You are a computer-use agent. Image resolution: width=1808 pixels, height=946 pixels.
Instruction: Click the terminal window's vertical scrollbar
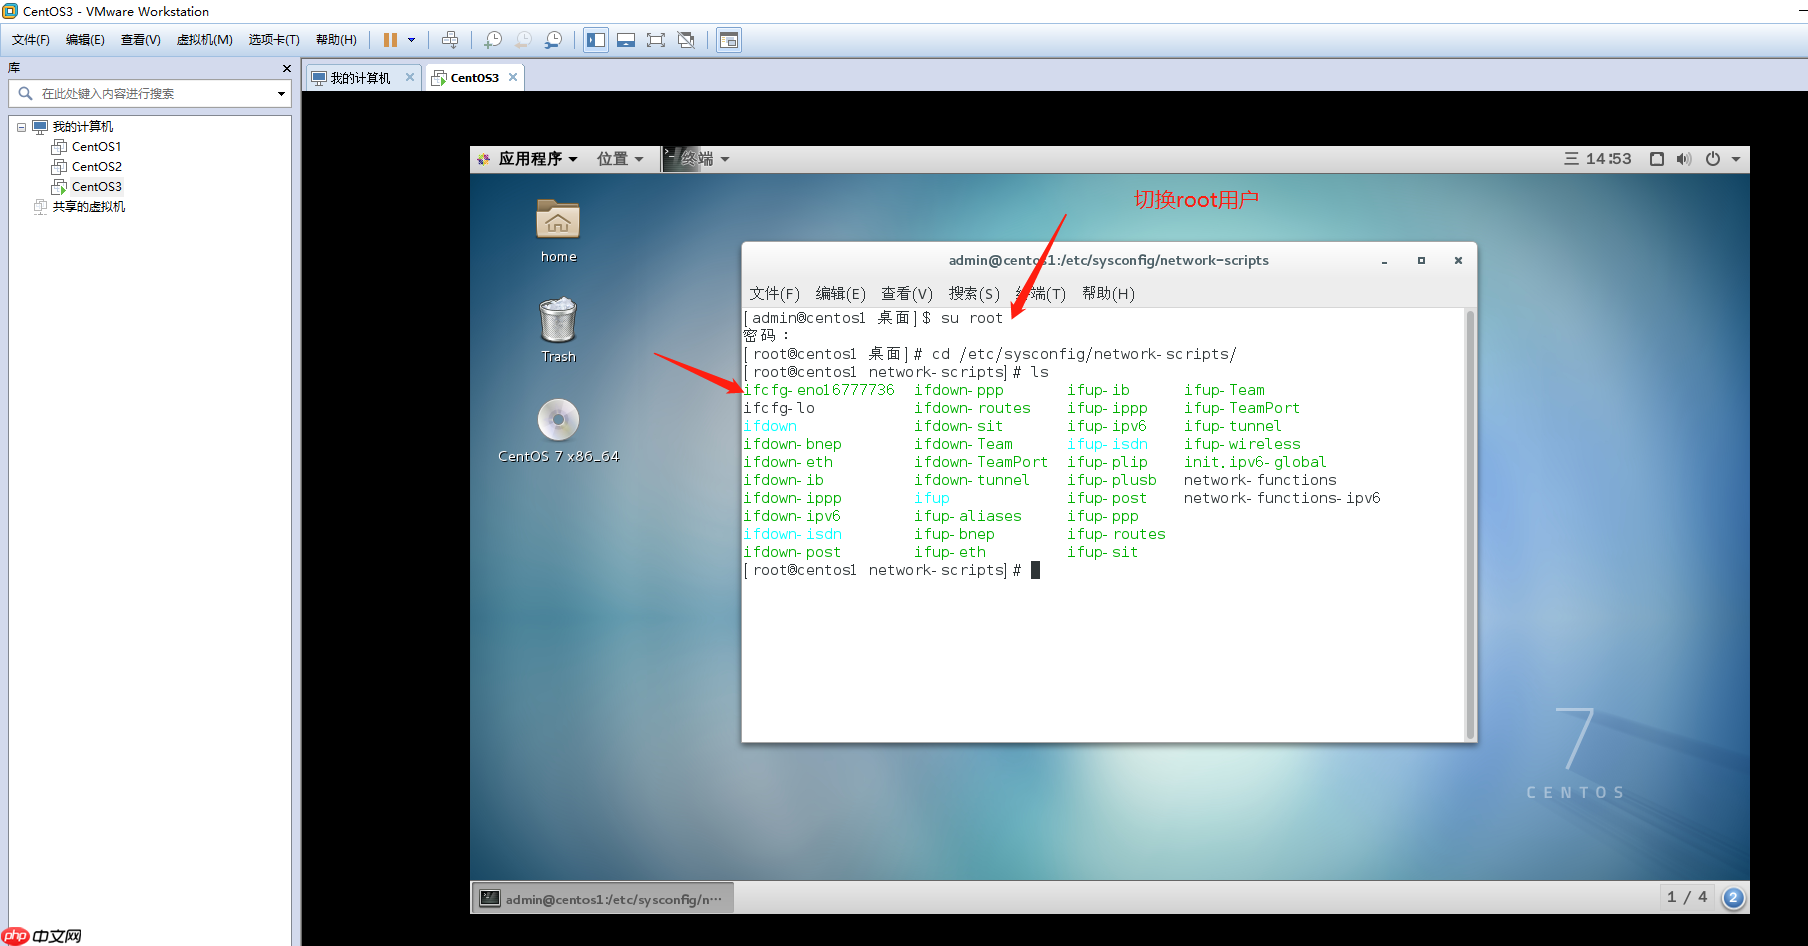(x=1471, y=524)
